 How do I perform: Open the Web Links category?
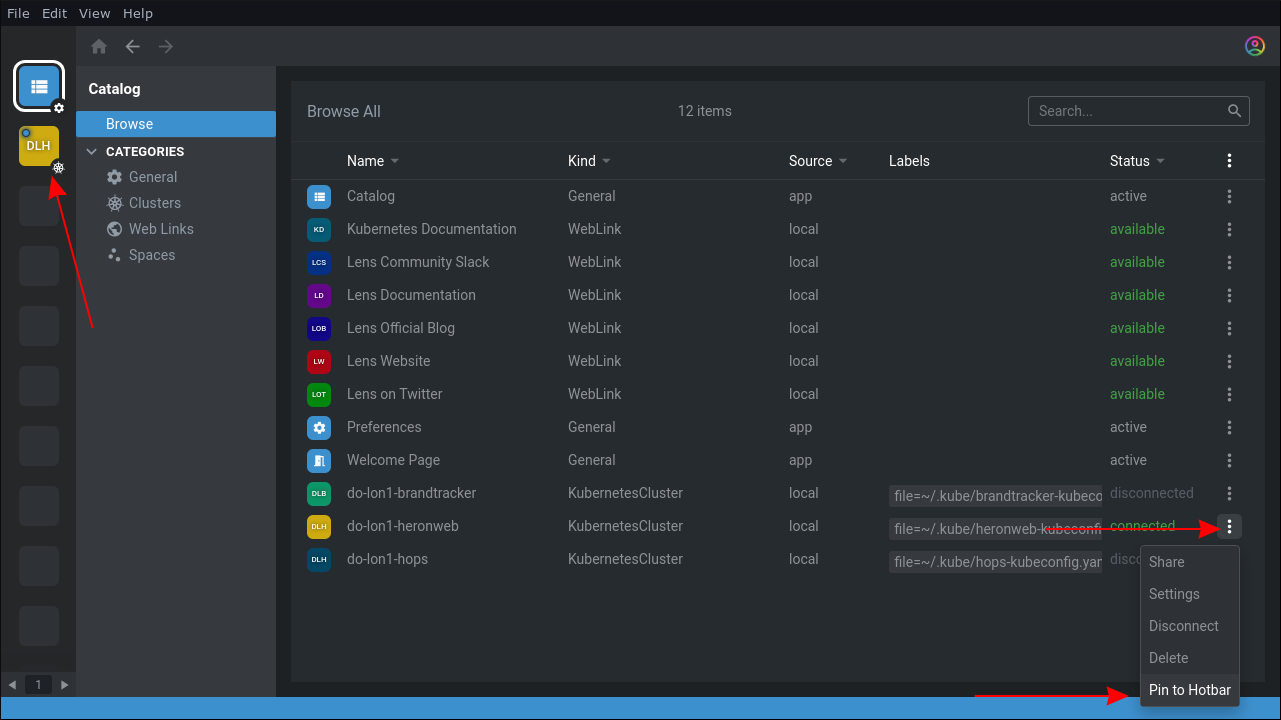[161, 229]
